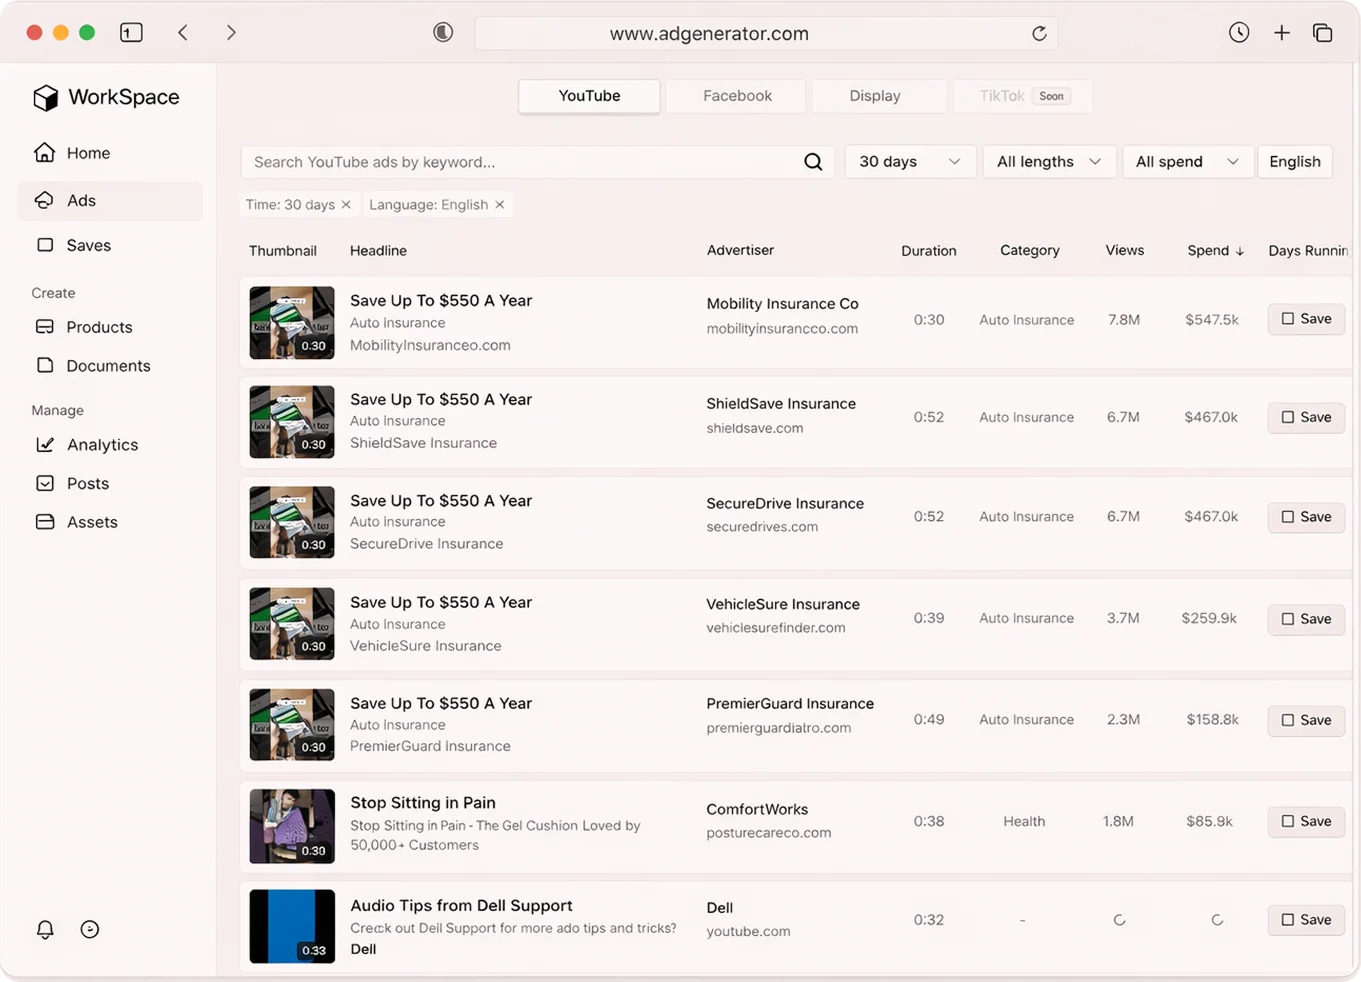Open the Stop Sitting in Pain thumbnail
Image resolution: width=1361 pixels, height=982 pixels.
coord(292,826)
